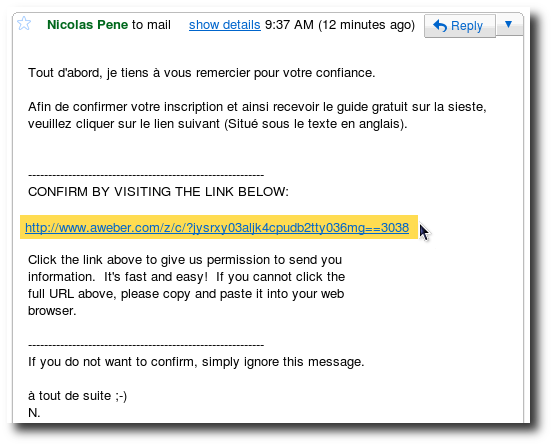This screenshot has height=446, width=553.
Task: Click the dashed separator above CONFIRM heading
Action: 146,175
